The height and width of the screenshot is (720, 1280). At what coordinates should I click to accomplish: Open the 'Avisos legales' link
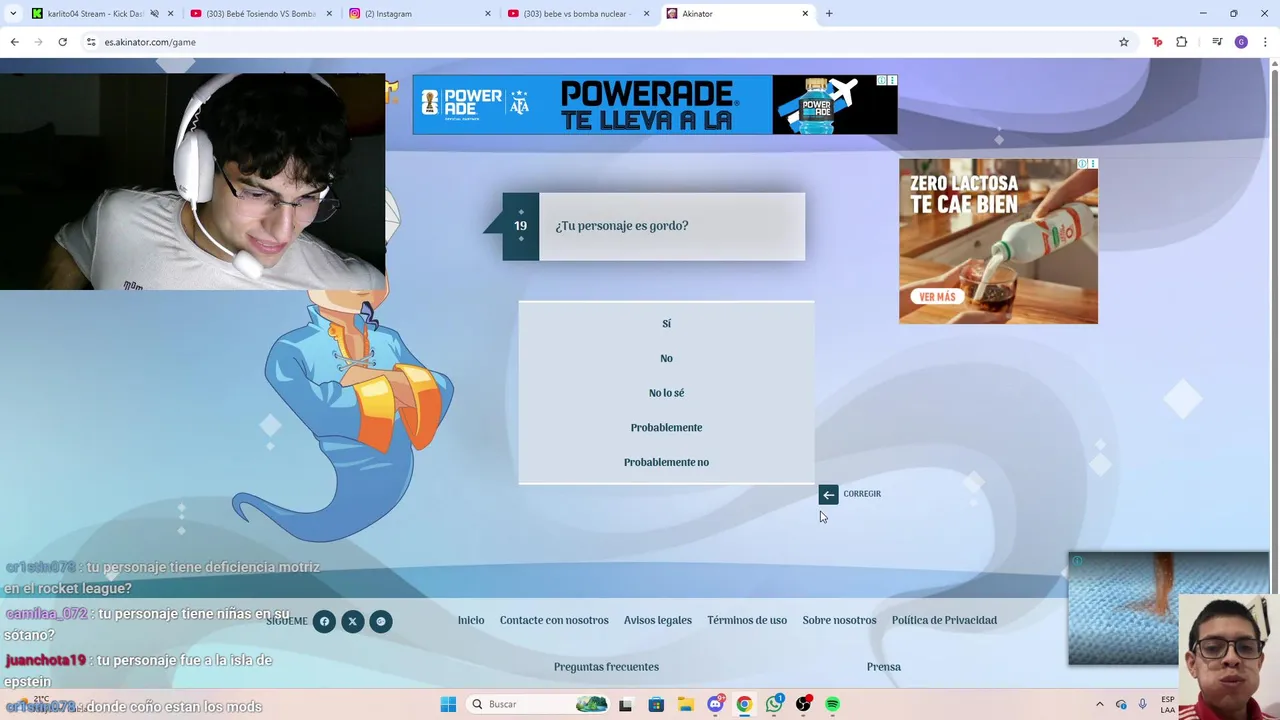point(658,620)
